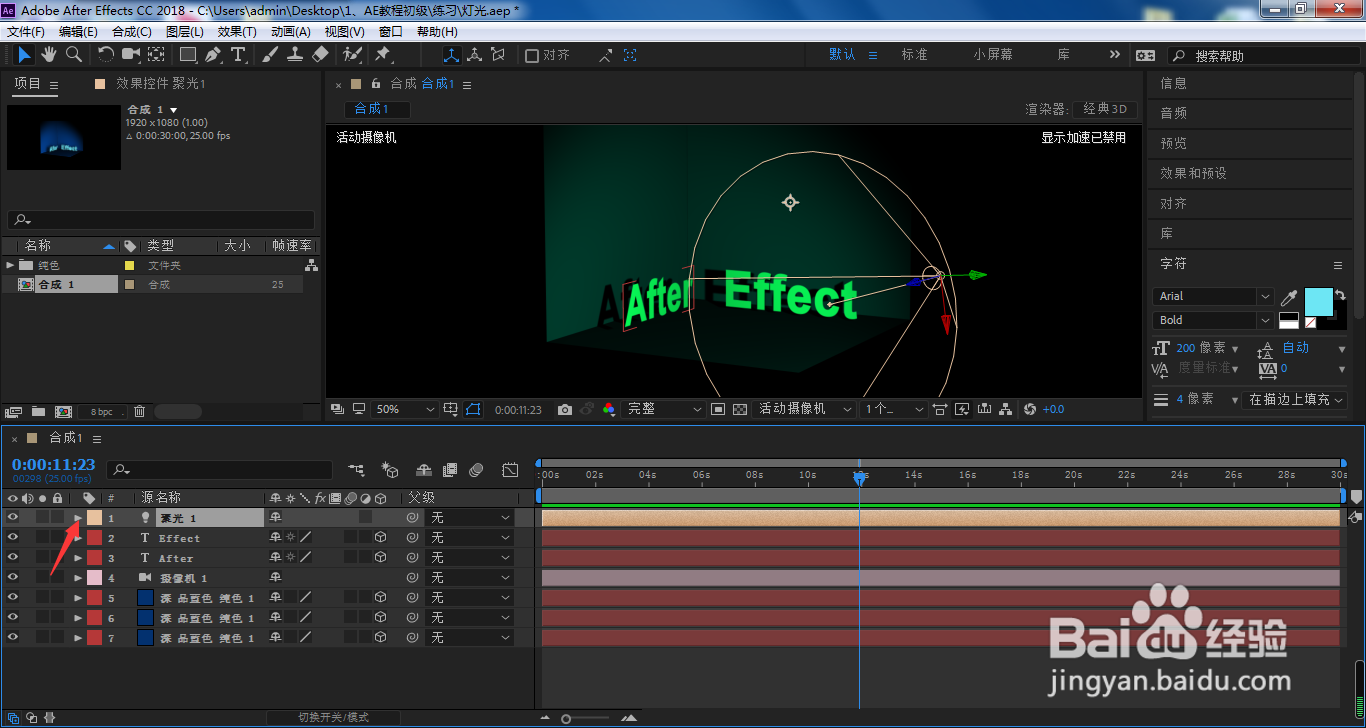Pick color with the Character eyedropper
The height and width of the screenshot is (728, 1366).
[1290, 297]
